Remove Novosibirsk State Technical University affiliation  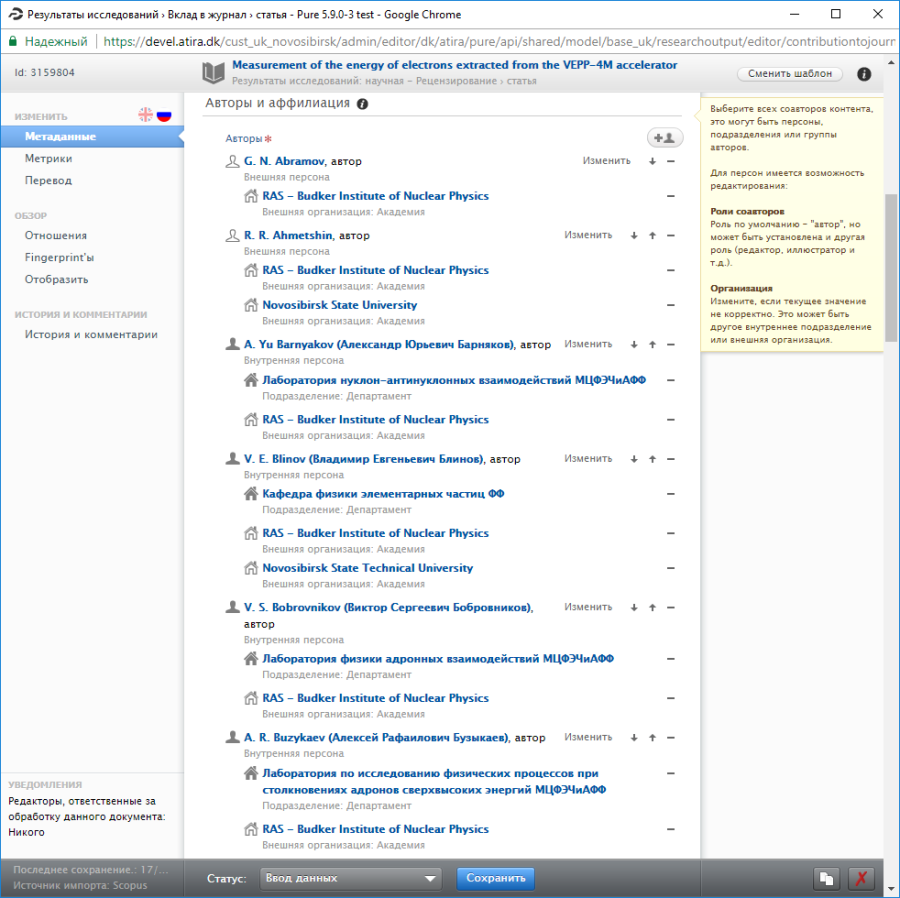pyautogui.click(x=670, y=568)
